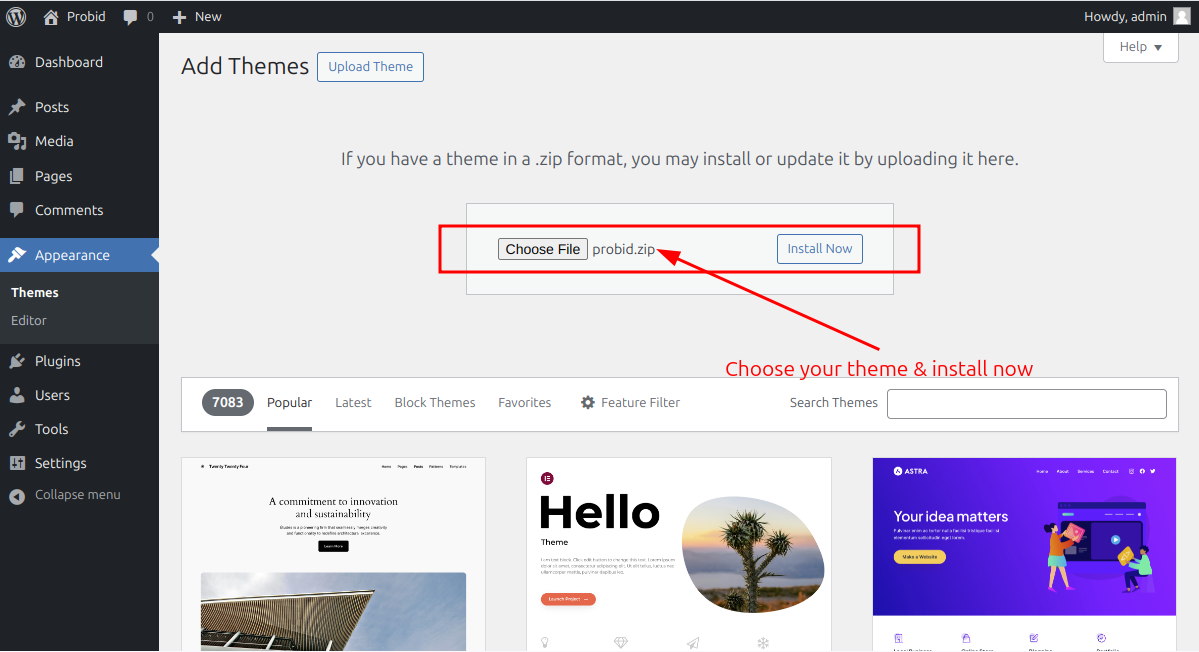Click the Probid site name link
This screenshot has width=1199, height=652.
pos(86,16)
